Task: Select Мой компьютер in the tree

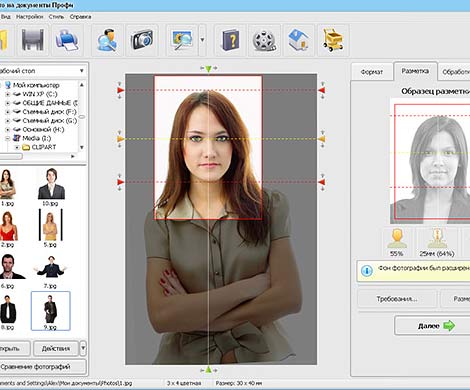Action: click(x=36, y=85)
